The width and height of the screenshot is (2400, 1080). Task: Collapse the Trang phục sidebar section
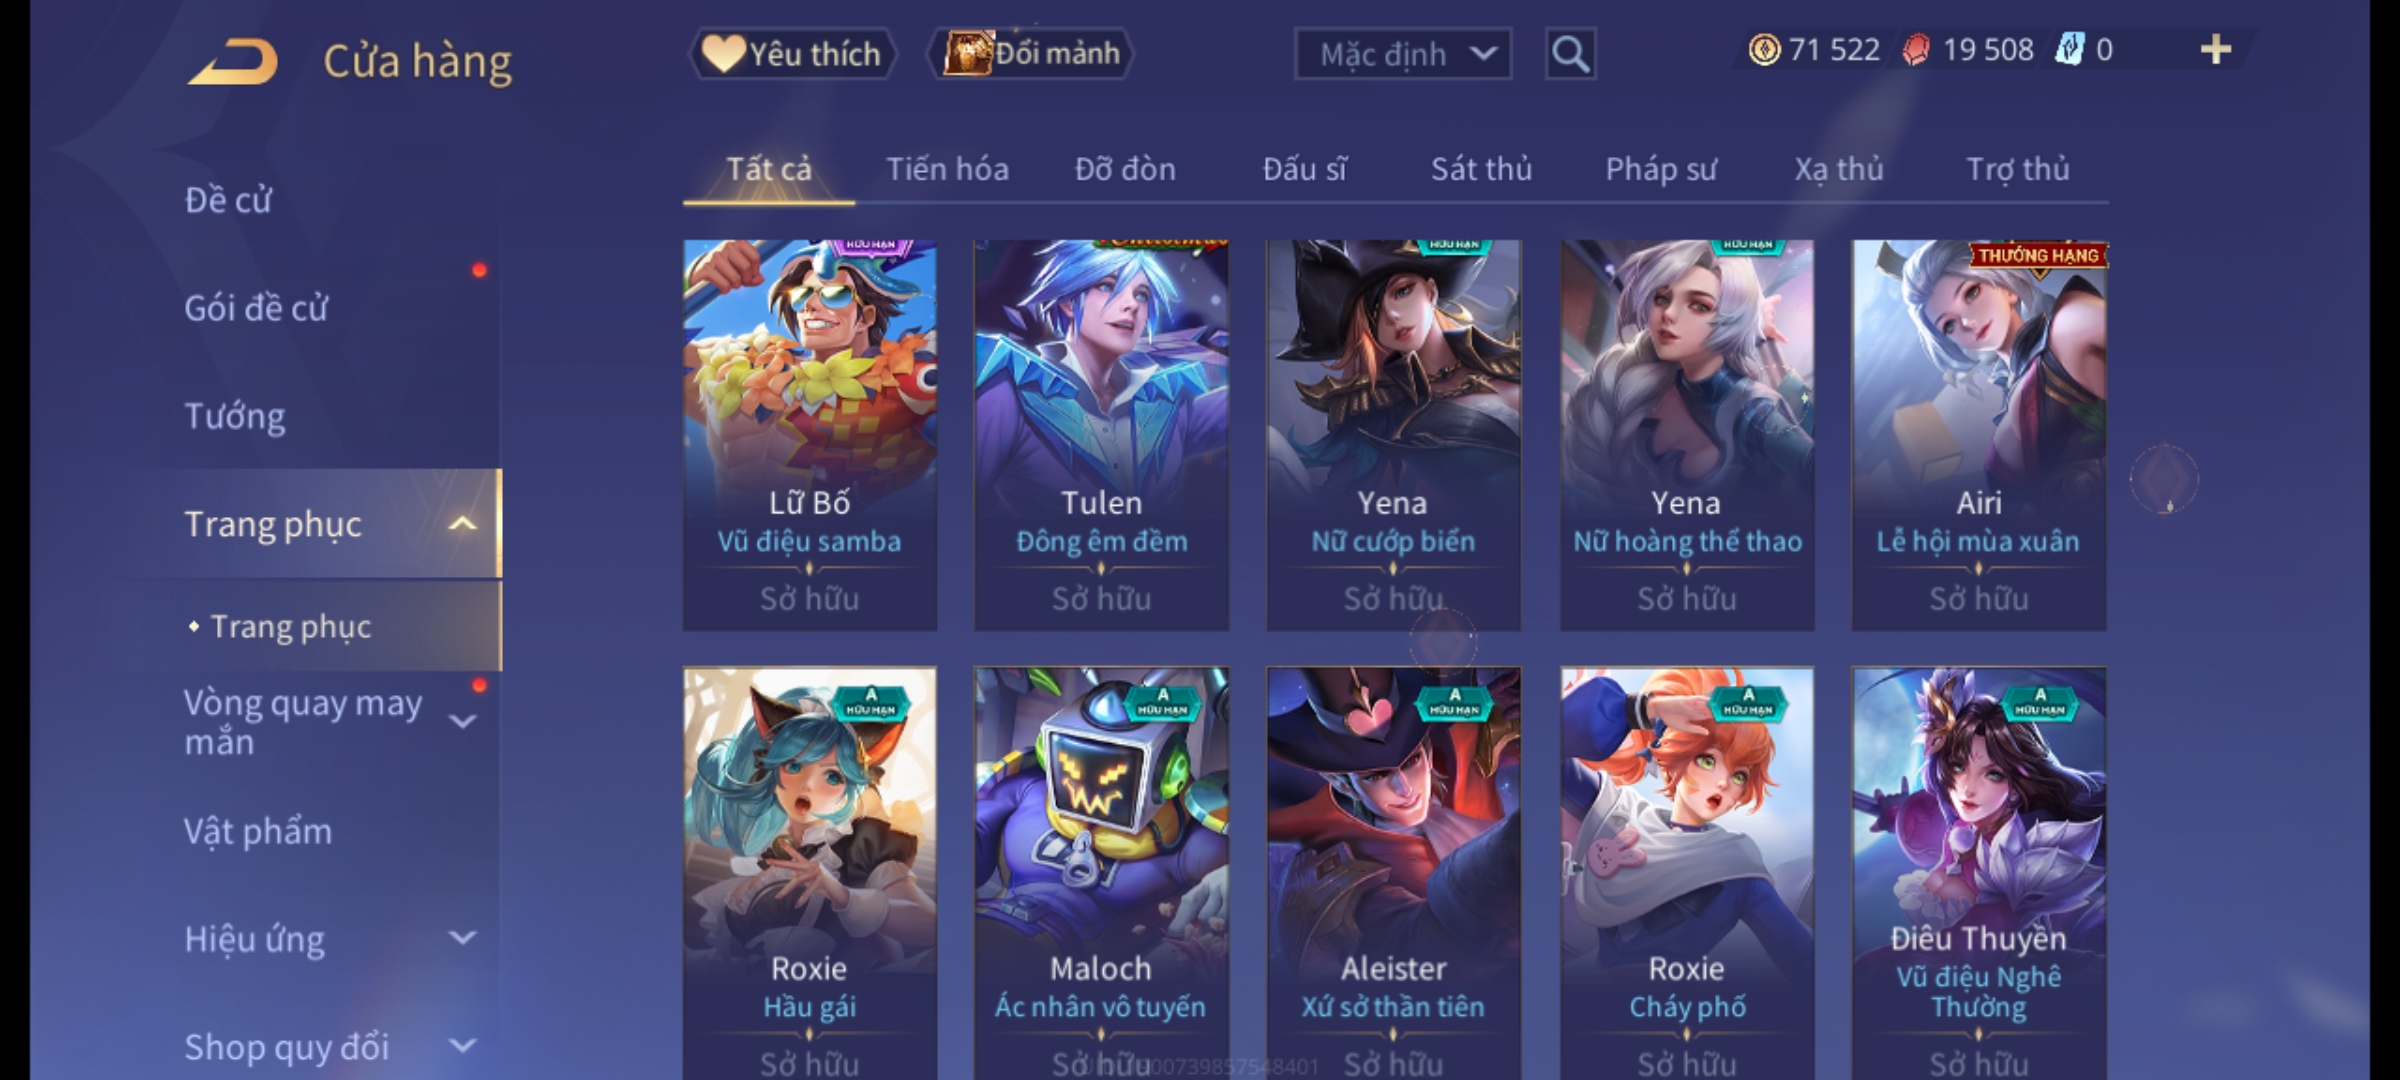coord(462,524)
